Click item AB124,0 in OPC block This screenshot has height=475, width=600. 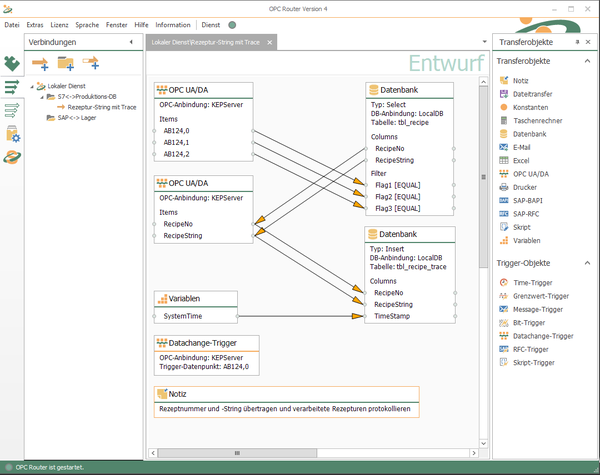(x=176, y=131)
